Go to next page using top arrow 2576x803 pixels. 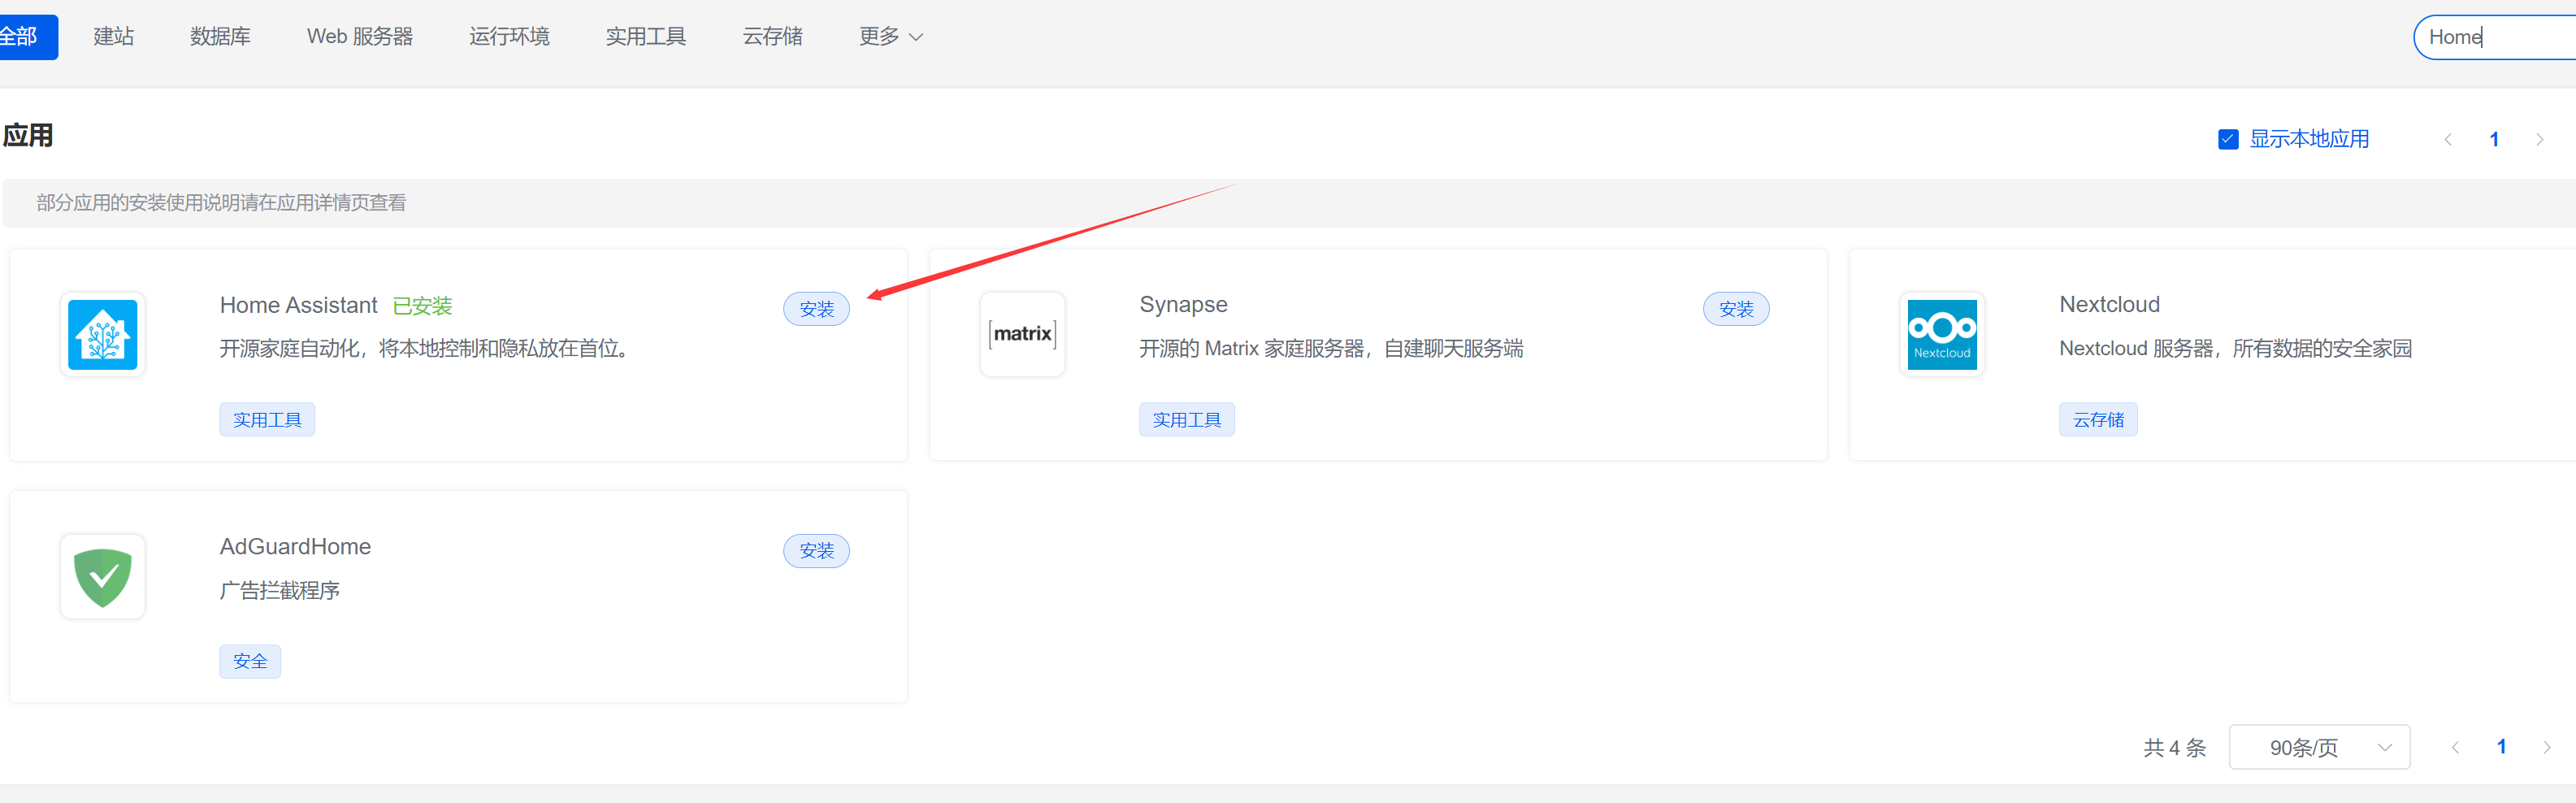(x=2539, y=140)
